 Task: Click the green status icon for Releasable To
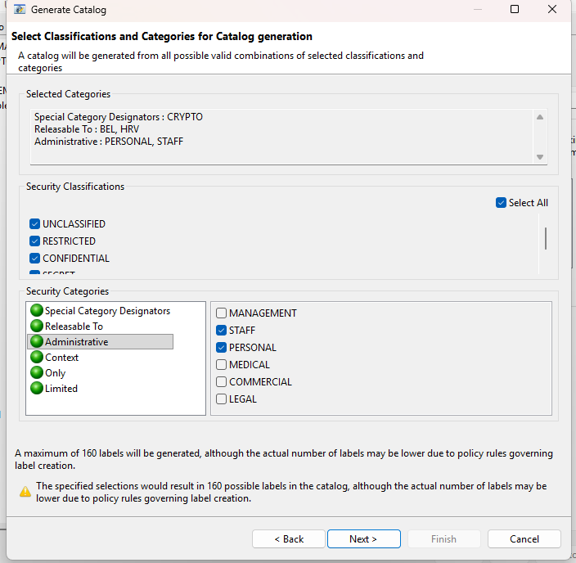click(37, 326)
